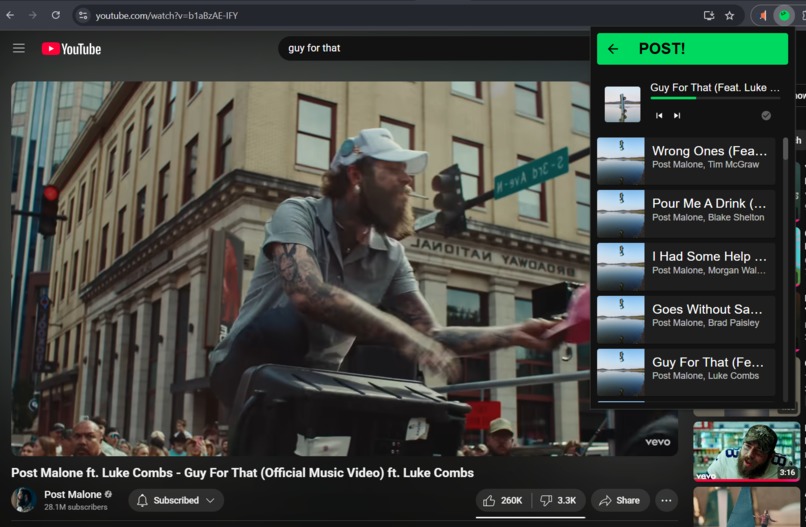Click the Subscribed bell icon

point(142,500)
